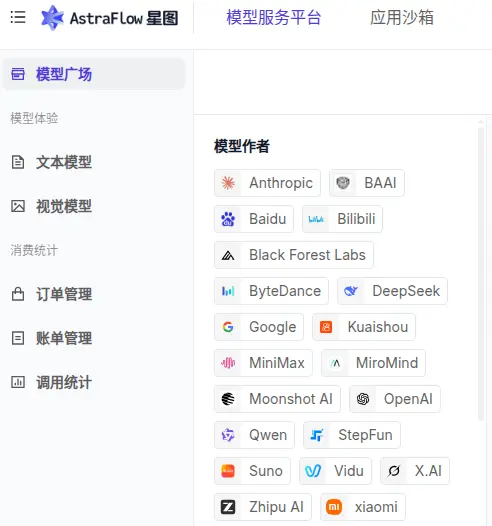Click the X.AI slash logo
This screenshot has width=492, height=526.
coord(394,471)
